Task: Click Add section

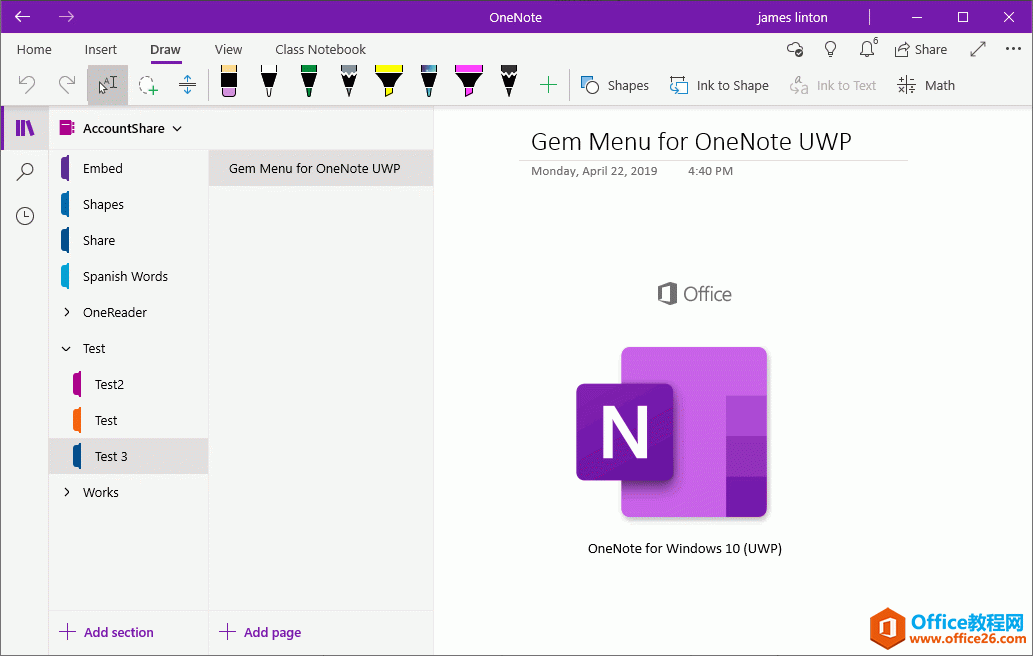Action: click(x=106, y=632)
